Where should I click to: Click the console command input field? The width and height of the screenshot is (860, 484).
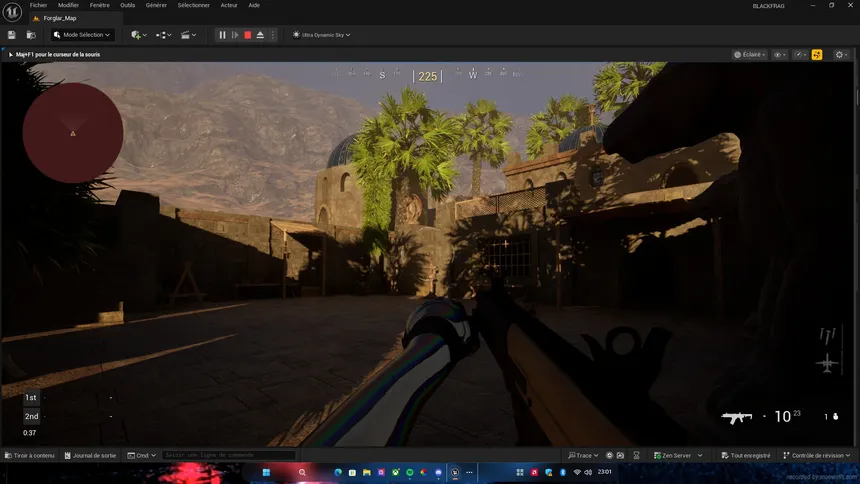point(228,455)
